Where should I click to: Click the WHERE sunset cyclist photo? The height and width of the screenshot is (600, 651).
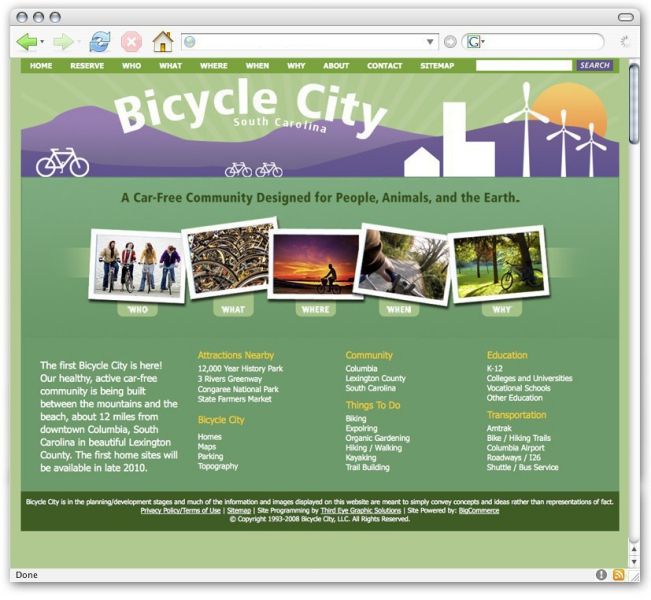pos(316,264)
